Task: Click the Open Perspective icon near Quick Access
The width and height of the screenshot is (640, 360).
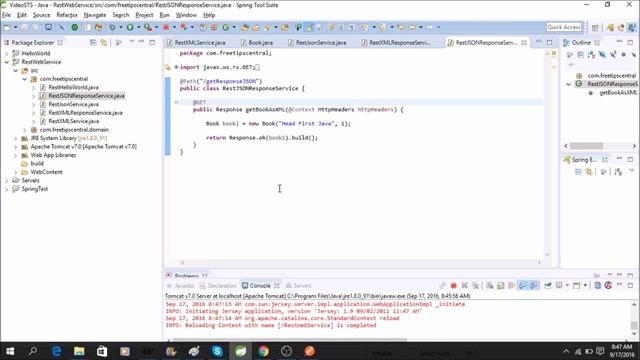Action: click(595, 27)
